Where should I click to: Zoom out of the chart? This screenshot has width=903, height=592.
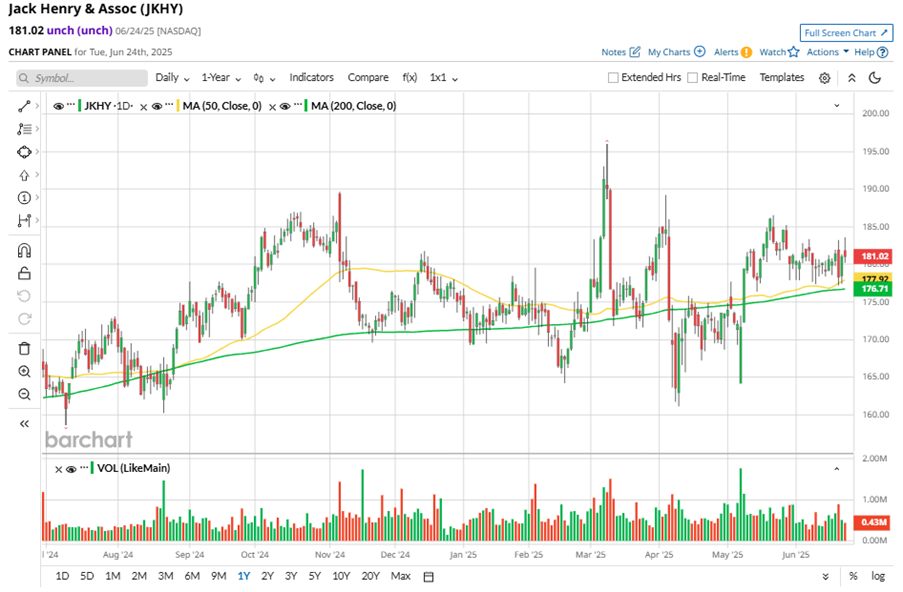[x=24, y=394]
